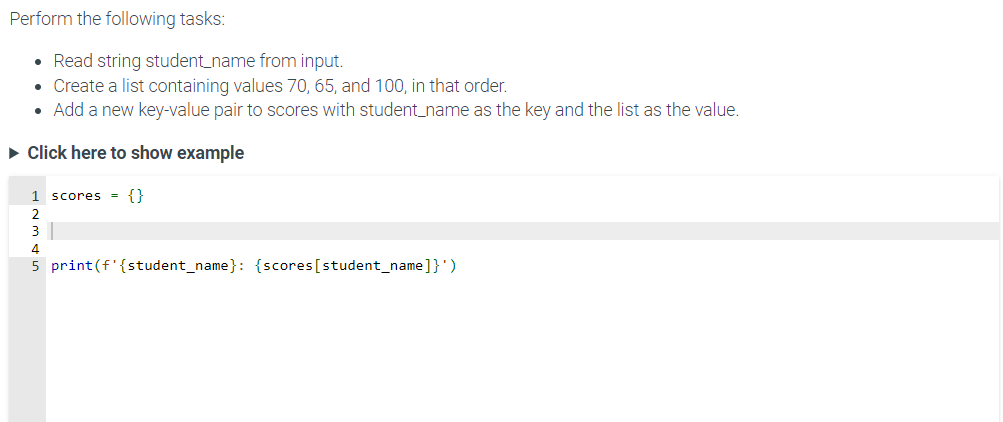
Task: Click line number 2 in the gutter
Action: 35,214
